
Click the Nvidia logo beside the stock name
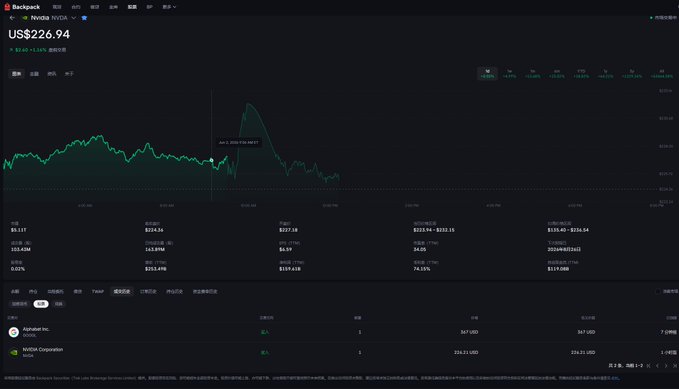click(x=25, y=18)
